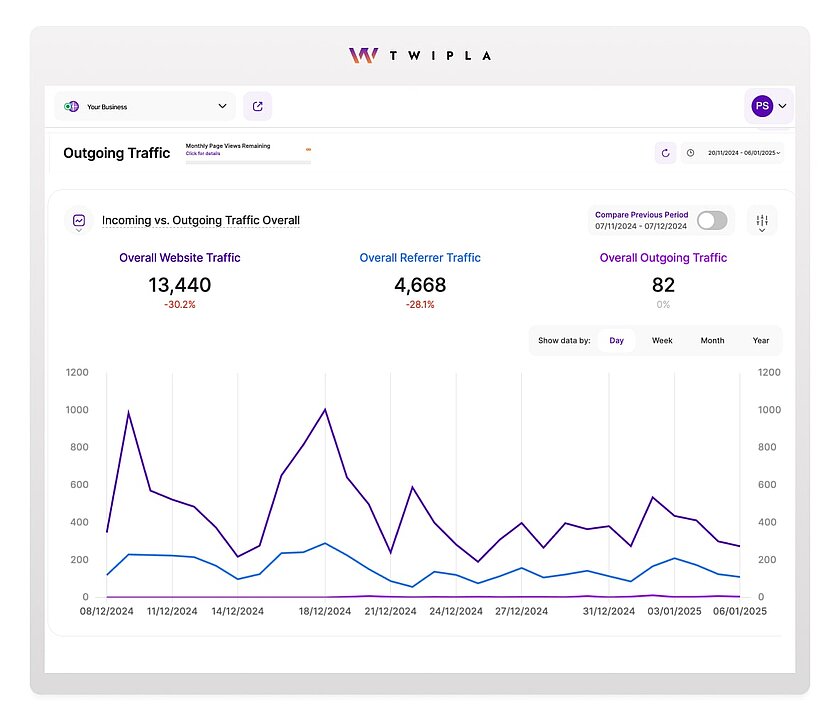
Task: Select the Week data view
Action: click(662, 340)
